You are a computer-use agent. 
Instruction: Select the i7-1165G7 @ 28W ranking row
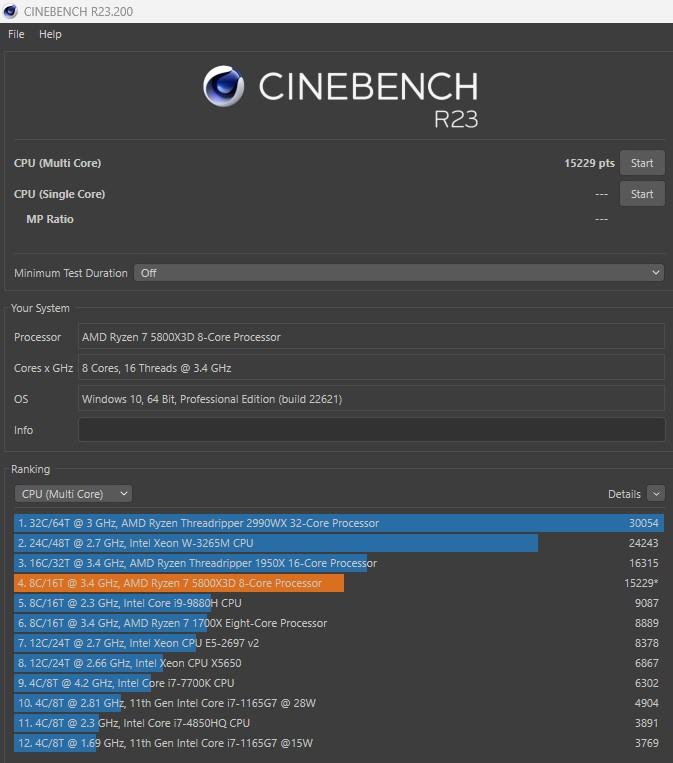339,703
